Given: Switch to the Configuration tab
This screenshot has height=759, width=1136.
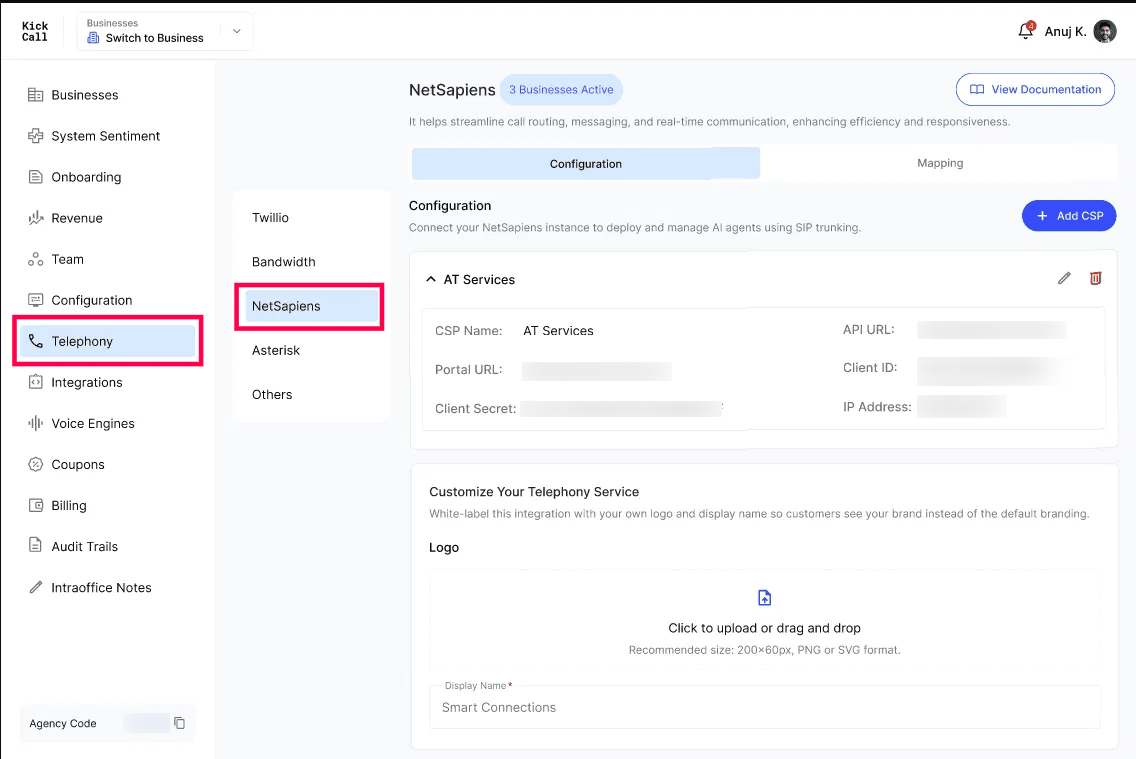Looking at the screenshot, I should (585, 164).
